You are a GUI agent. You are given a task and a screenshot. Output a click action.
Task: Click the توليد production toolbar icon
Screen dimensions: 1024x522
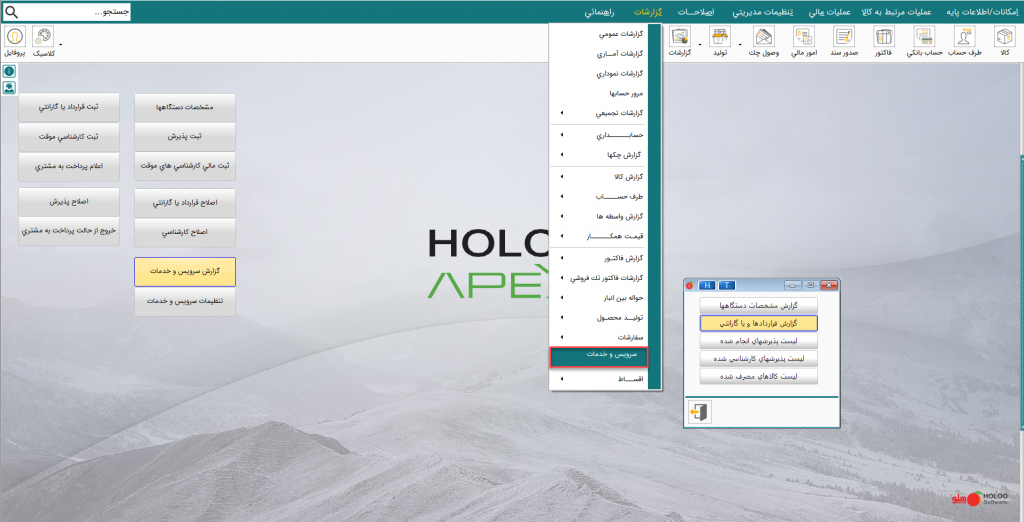(720, 37)
